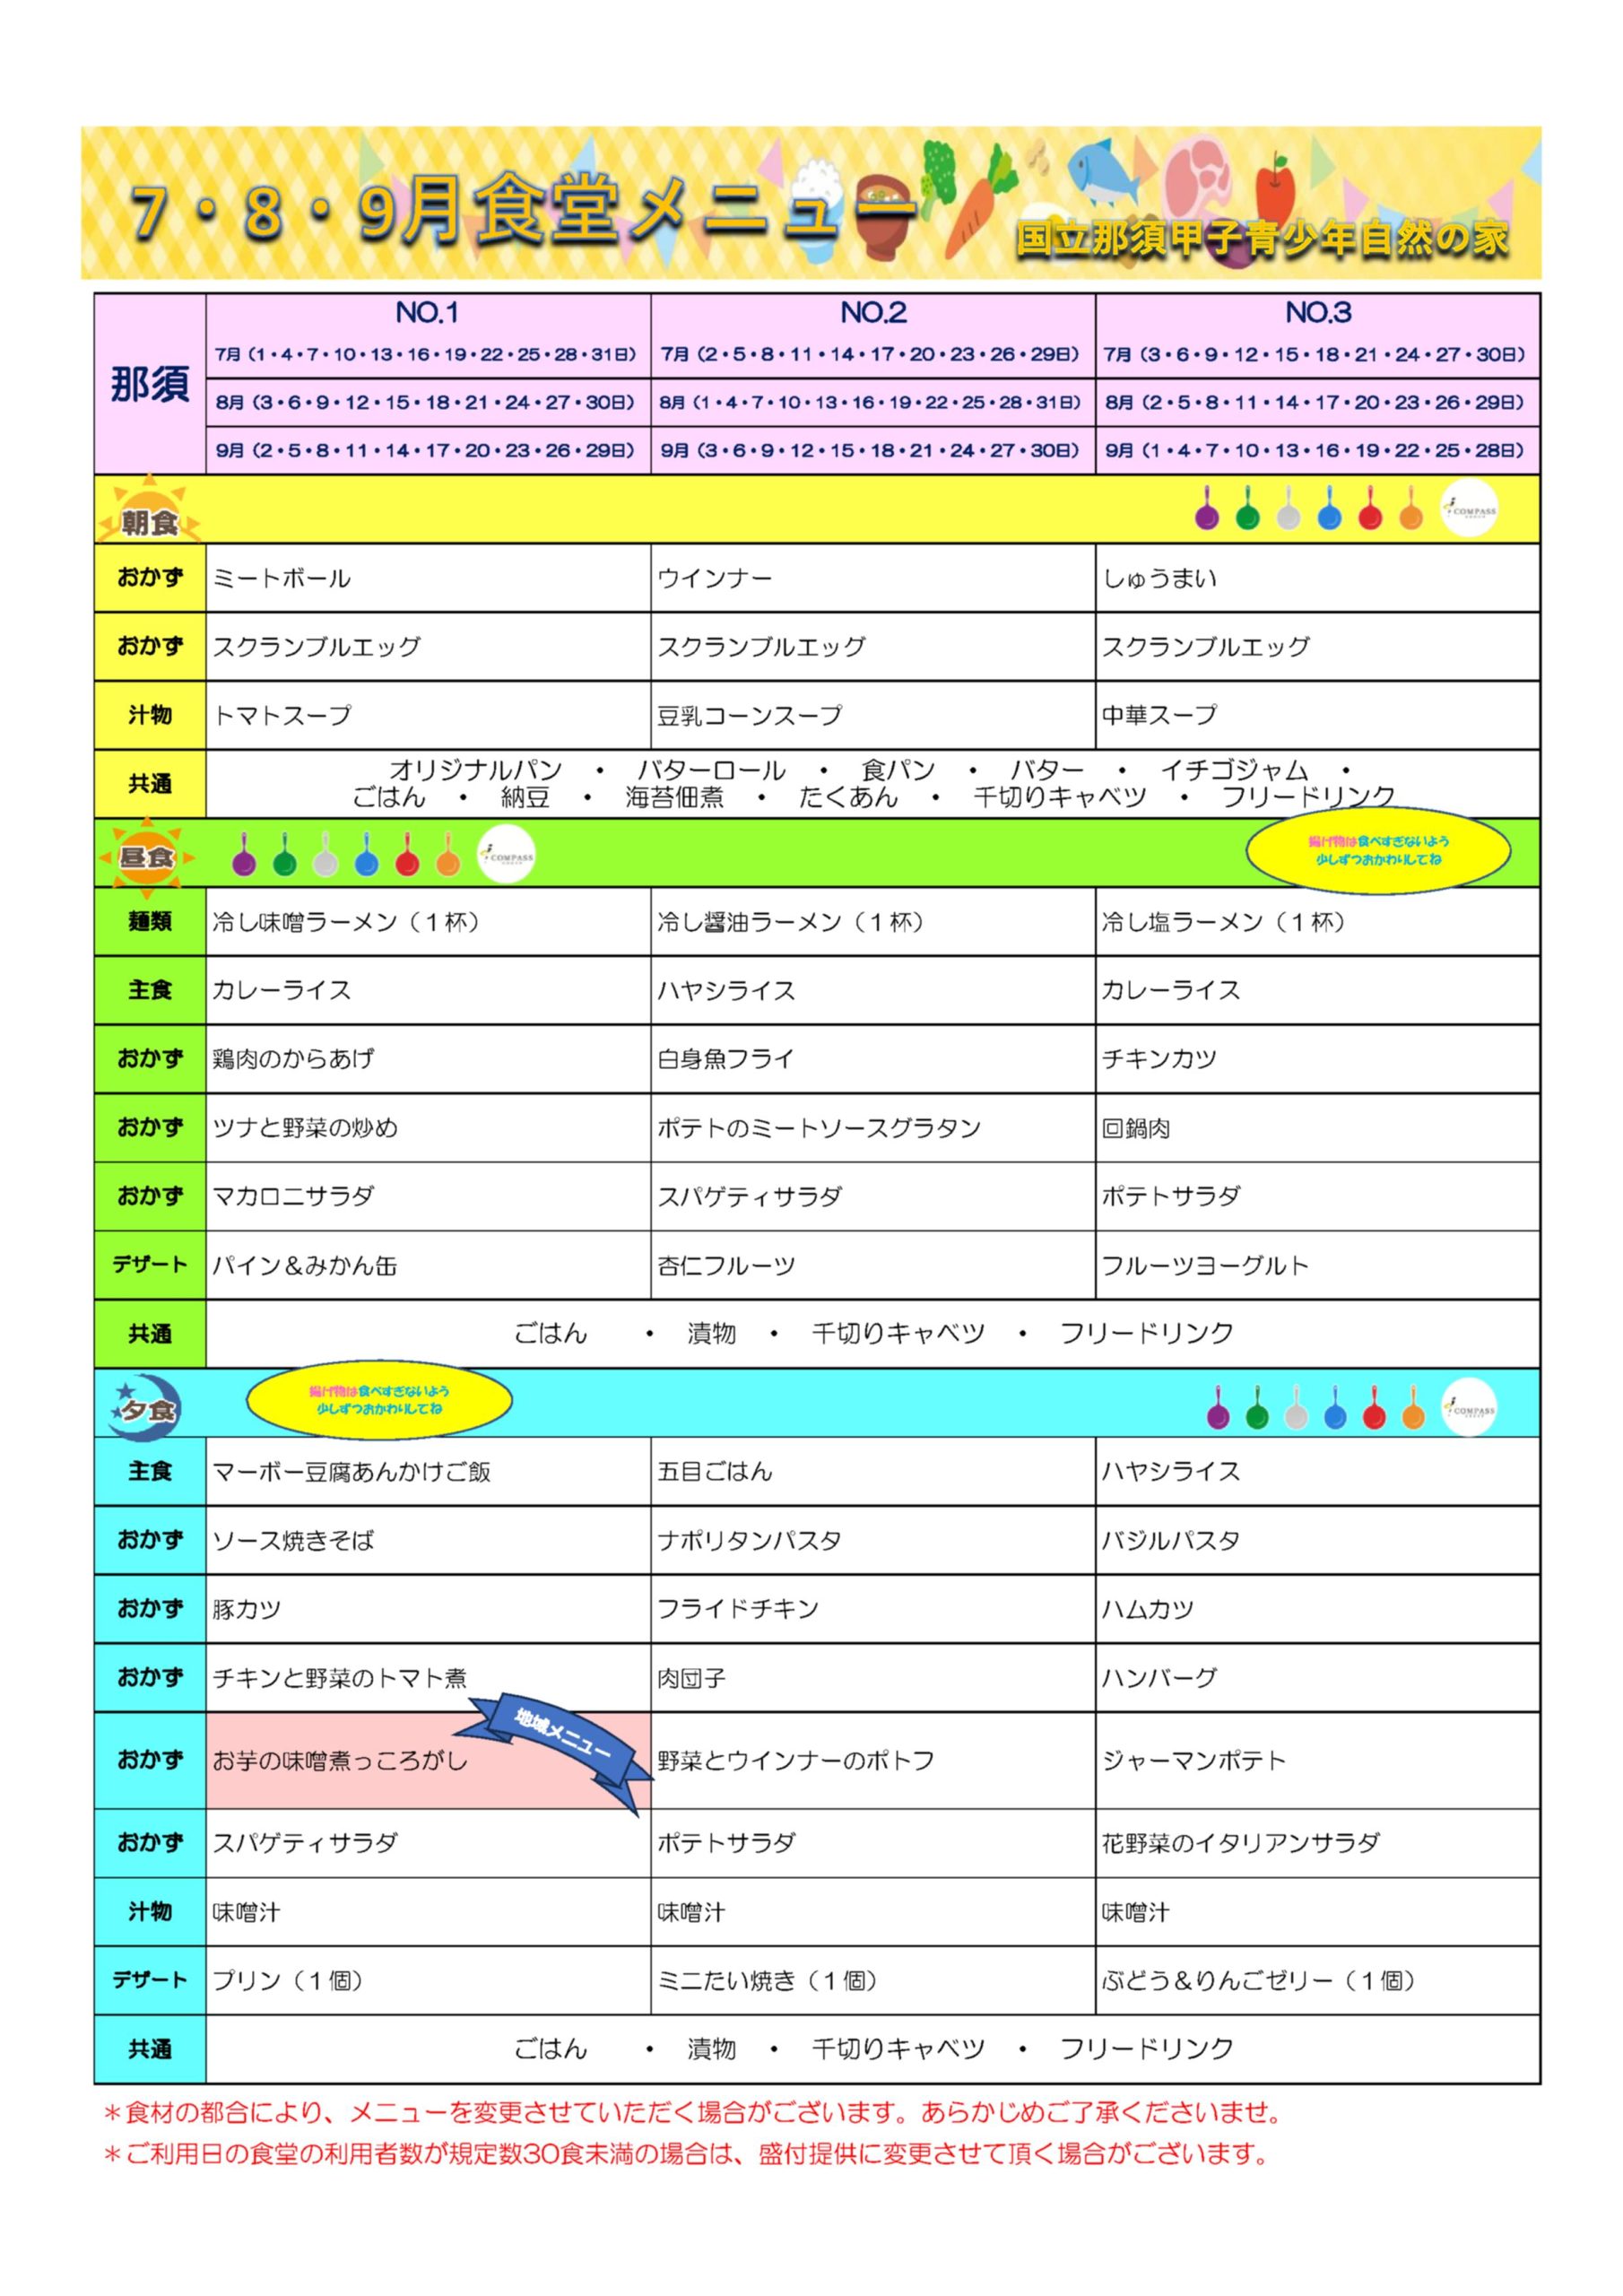Click the orange frying pan in dinner banner
This screenshot has width=1623, height=2296.
(1412, 1408)
